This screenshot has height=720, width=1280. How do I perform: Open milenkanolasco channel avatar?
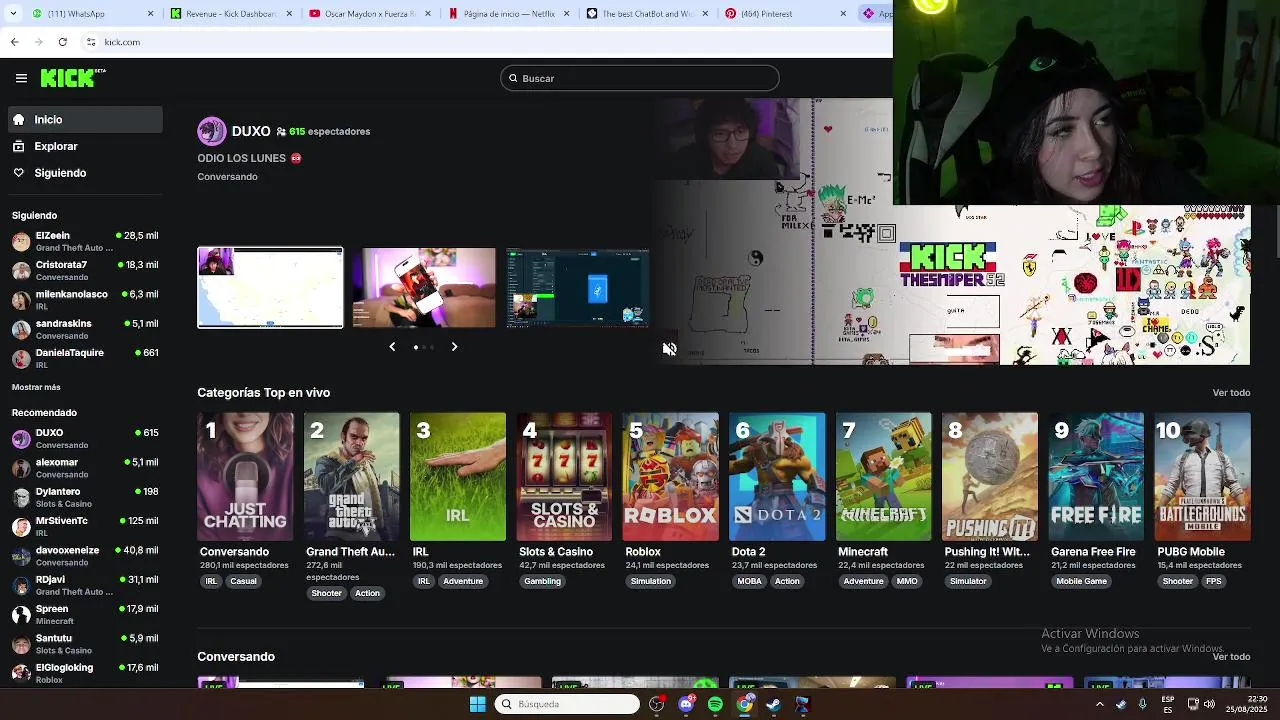(x=20, y=300)
